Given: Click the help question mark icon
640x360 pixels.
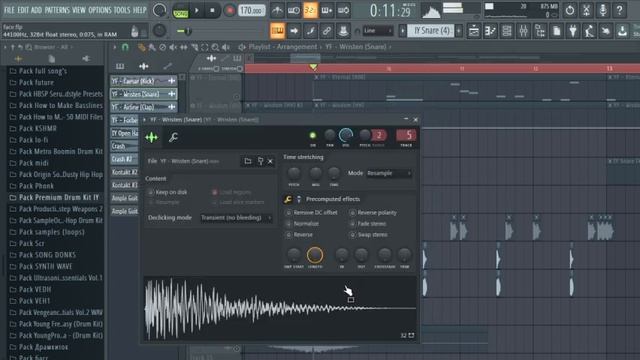Looking at the screenshot, I should pos(619,10).
